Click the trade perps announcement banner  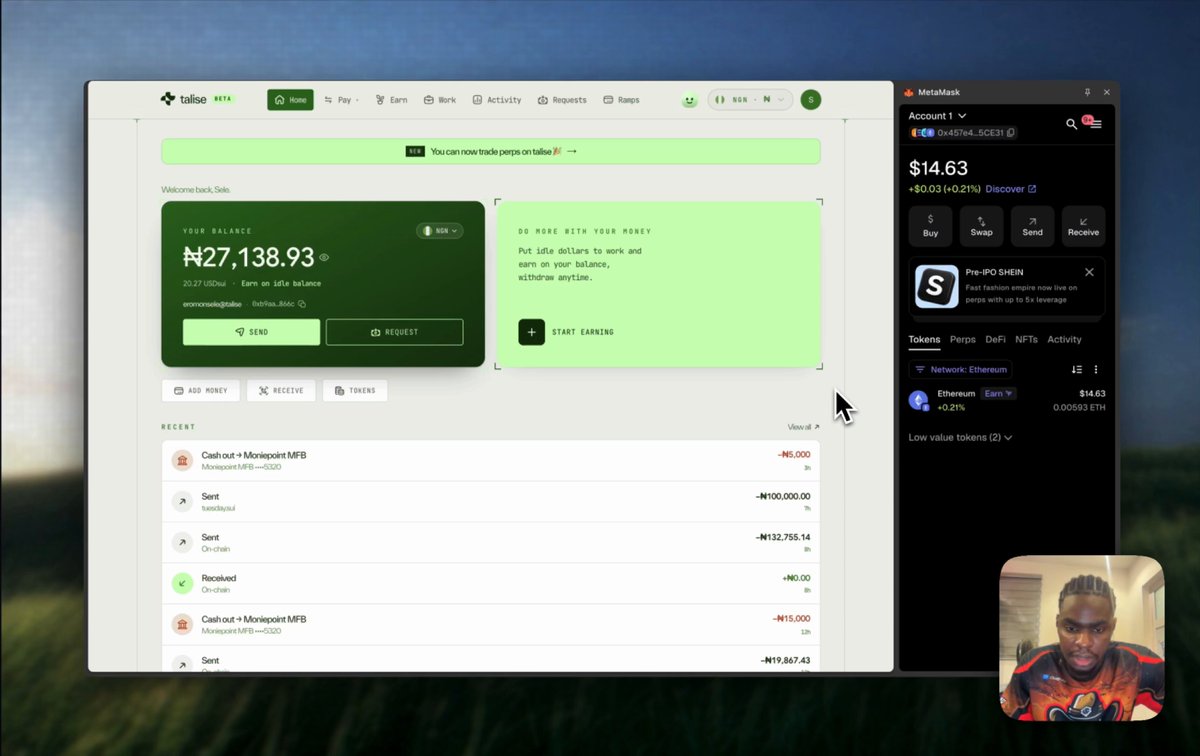click(491, 151)
